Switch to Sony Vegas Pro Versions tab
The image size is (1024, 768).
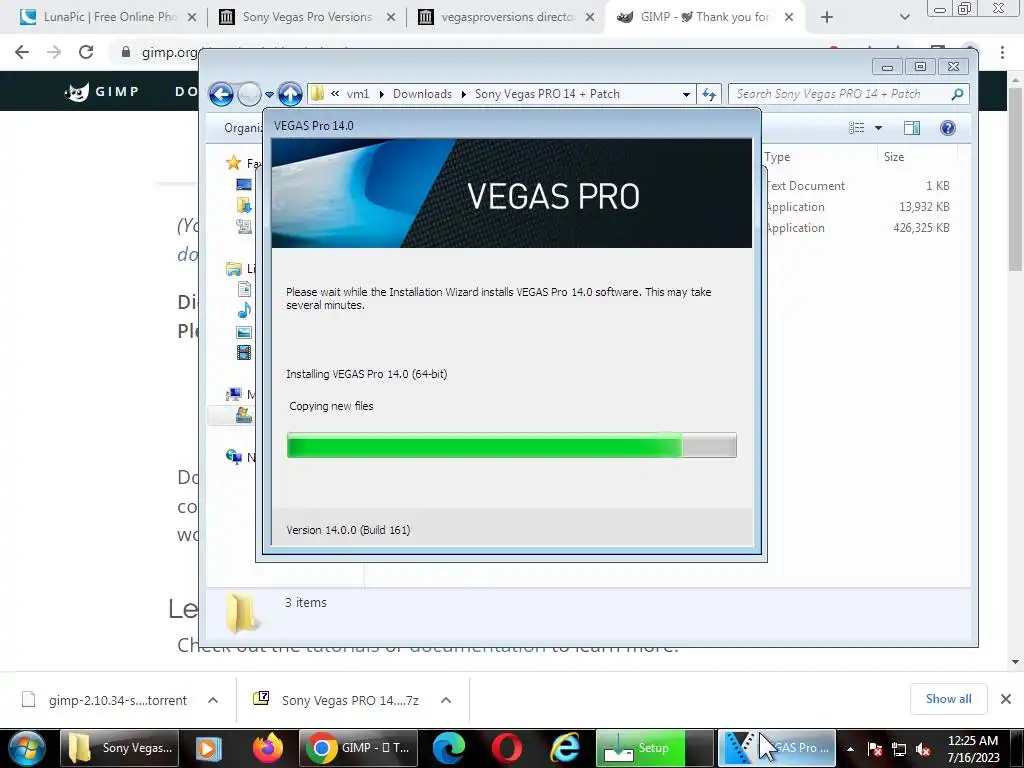306,17
